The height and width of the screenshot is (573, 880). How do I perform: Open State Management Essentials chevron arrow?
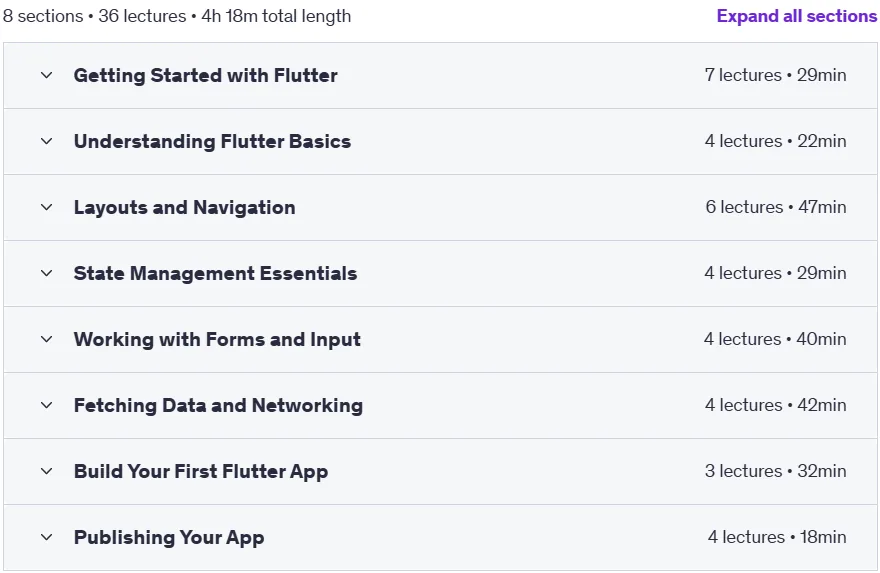(x=47, y=273)
